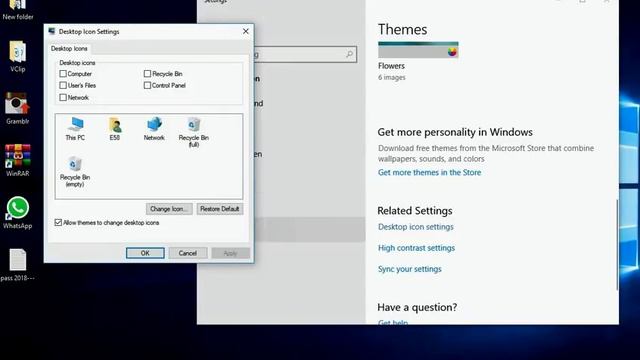Click the Themes heading text

pos(402,29)
